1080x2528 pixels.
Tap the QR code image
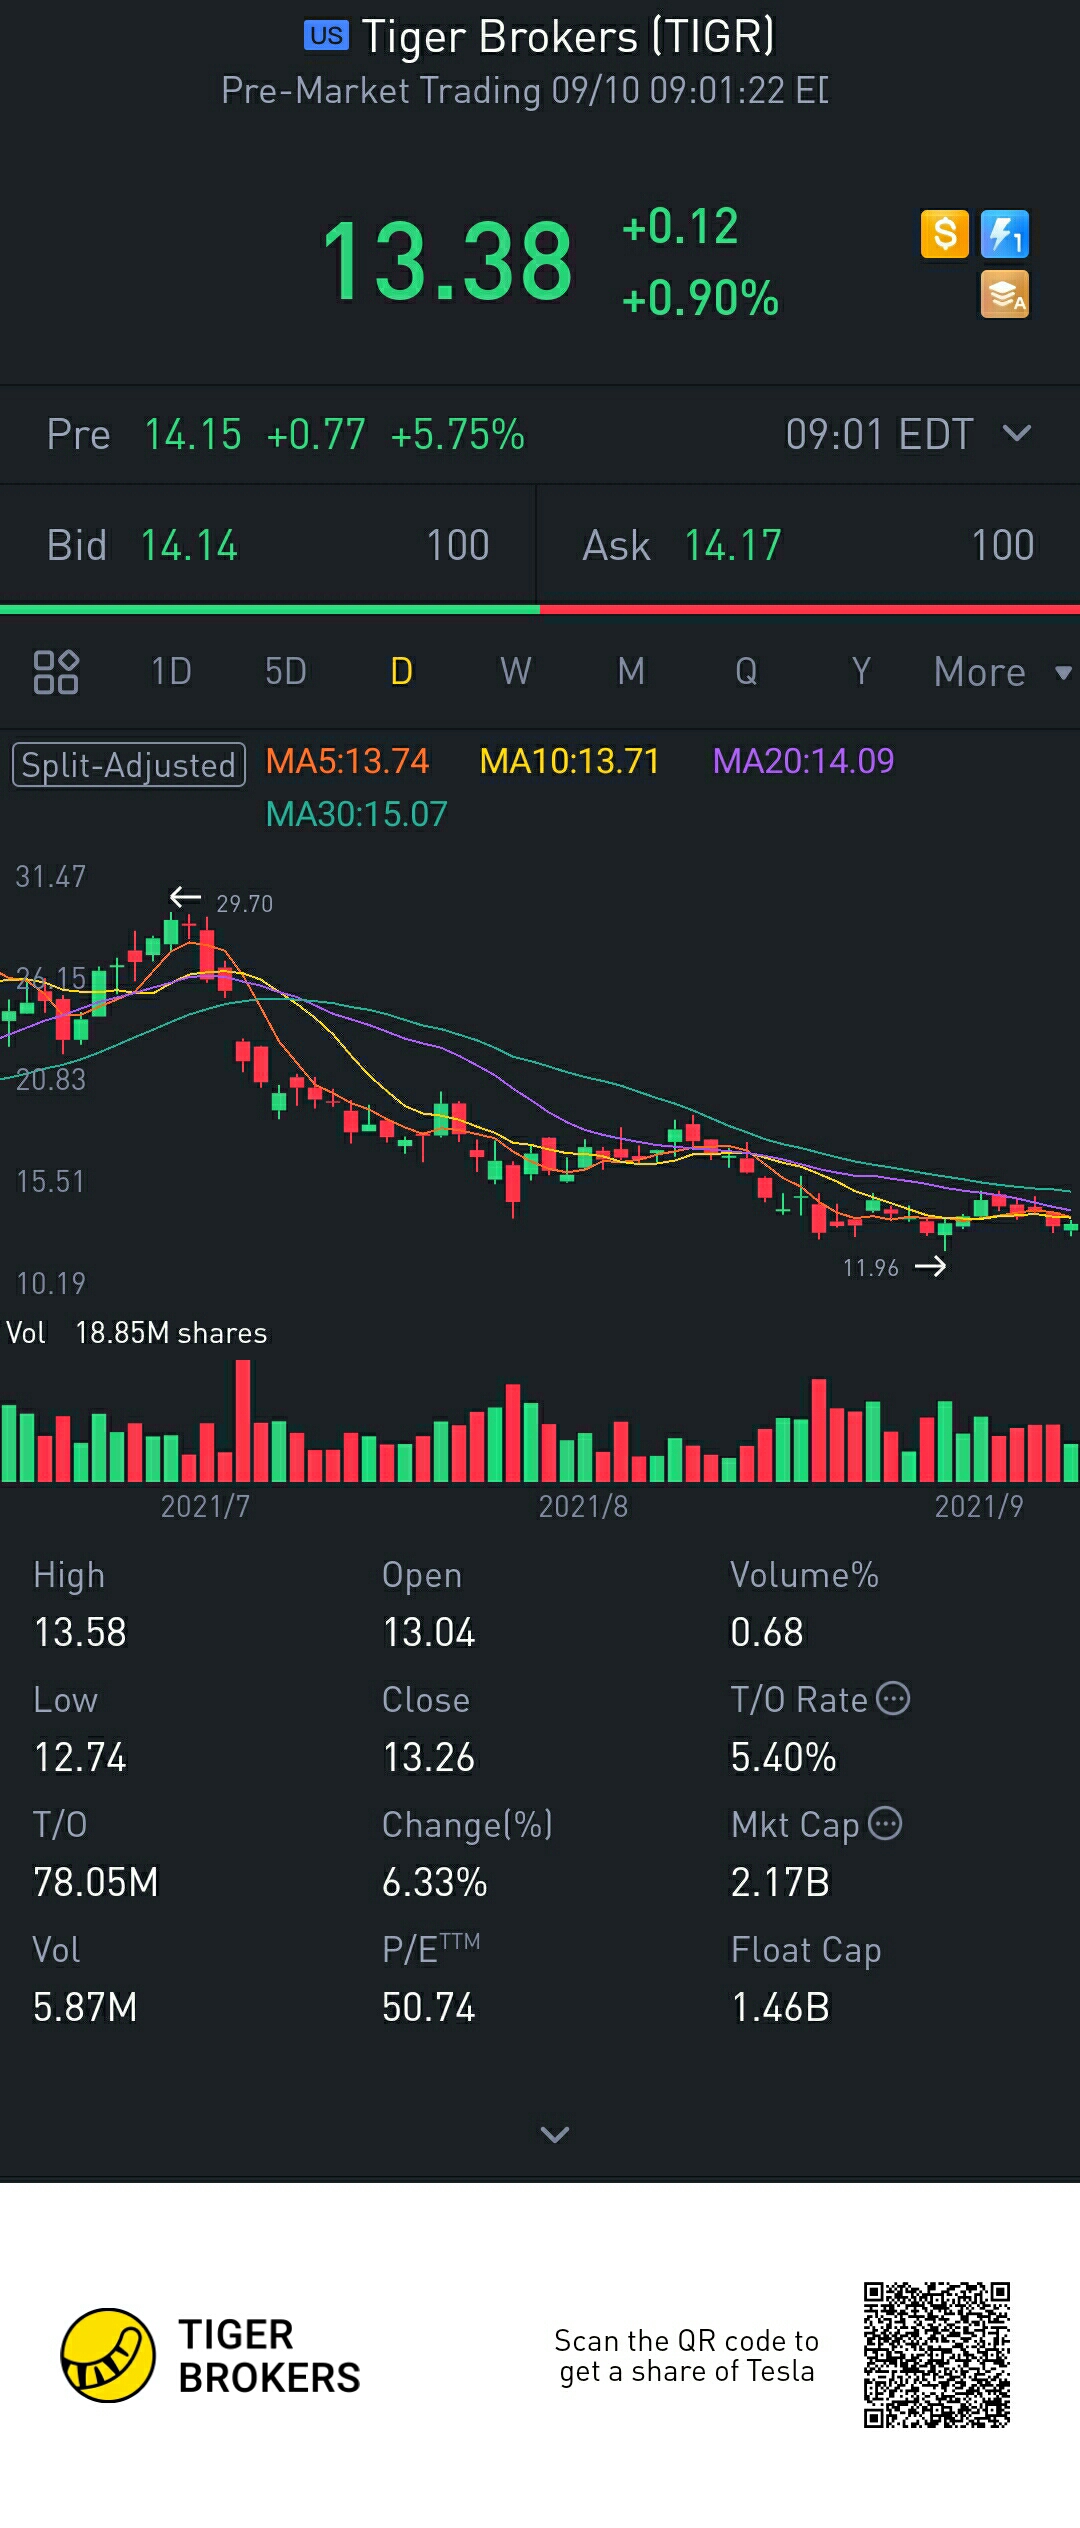(x=937, y=2355)
